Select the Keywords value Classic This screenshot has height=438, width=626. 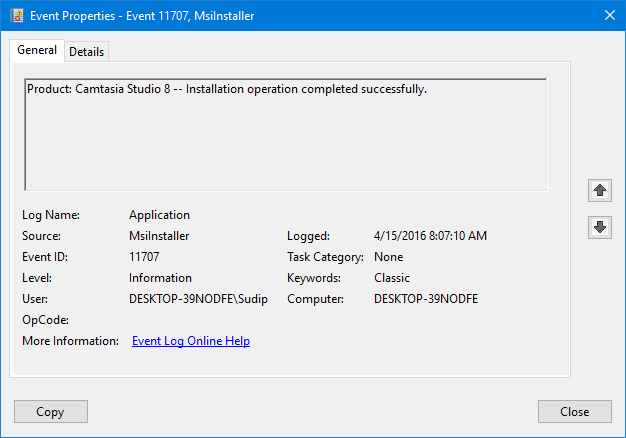pyautogui.click(x=392, y=278)
